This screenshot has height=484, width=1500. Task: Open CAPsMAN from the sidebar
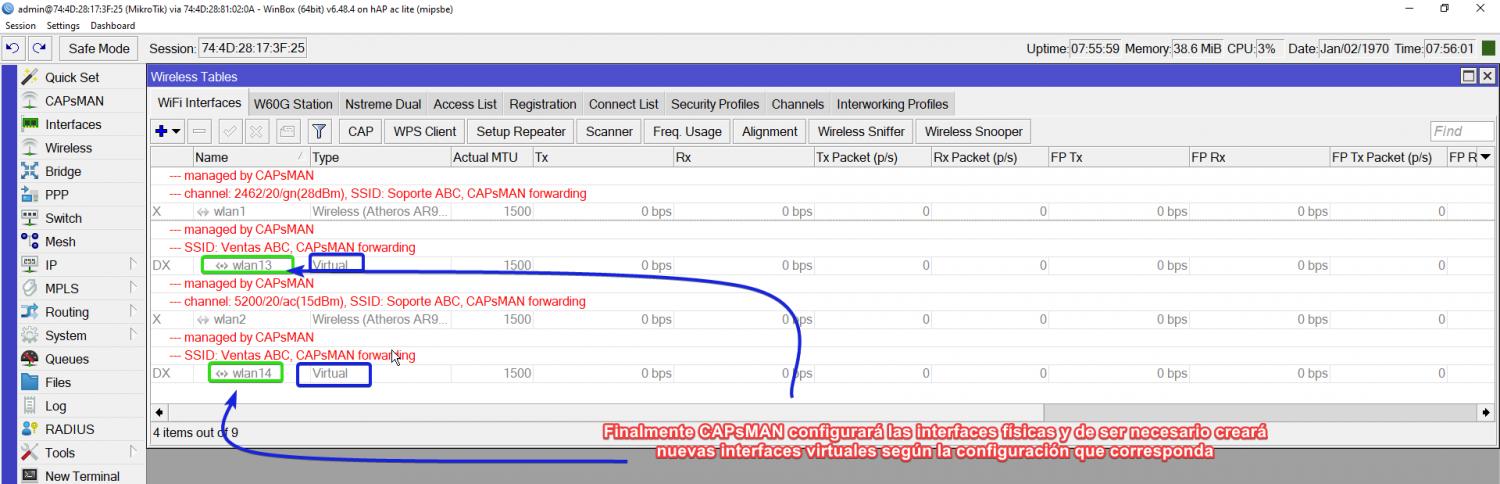73,101
